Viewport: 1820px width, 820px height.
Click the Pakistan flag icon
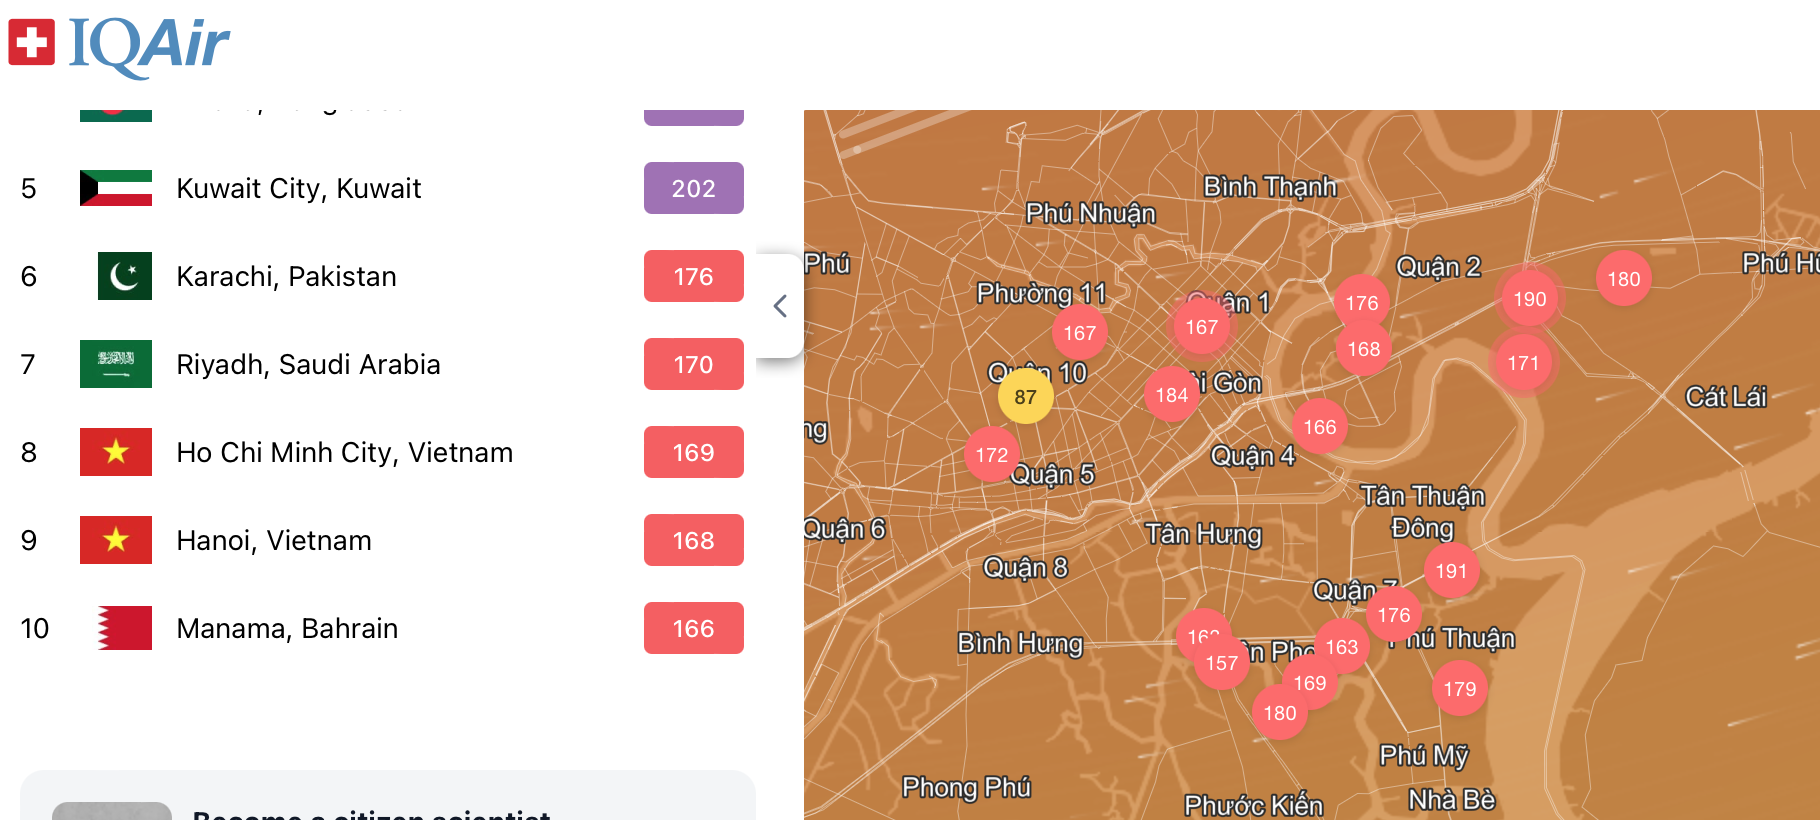(124, 276)
